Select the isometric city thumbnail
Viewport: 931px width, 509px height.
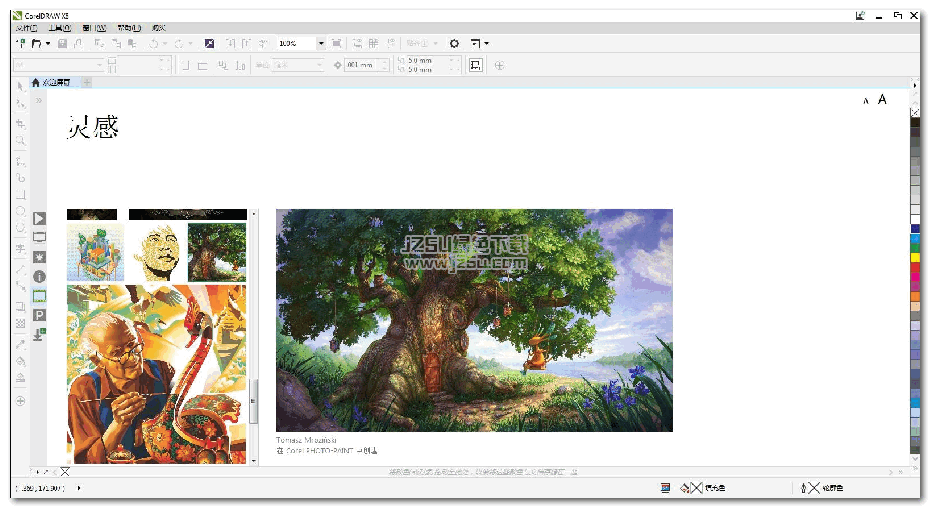pos(96,252)
